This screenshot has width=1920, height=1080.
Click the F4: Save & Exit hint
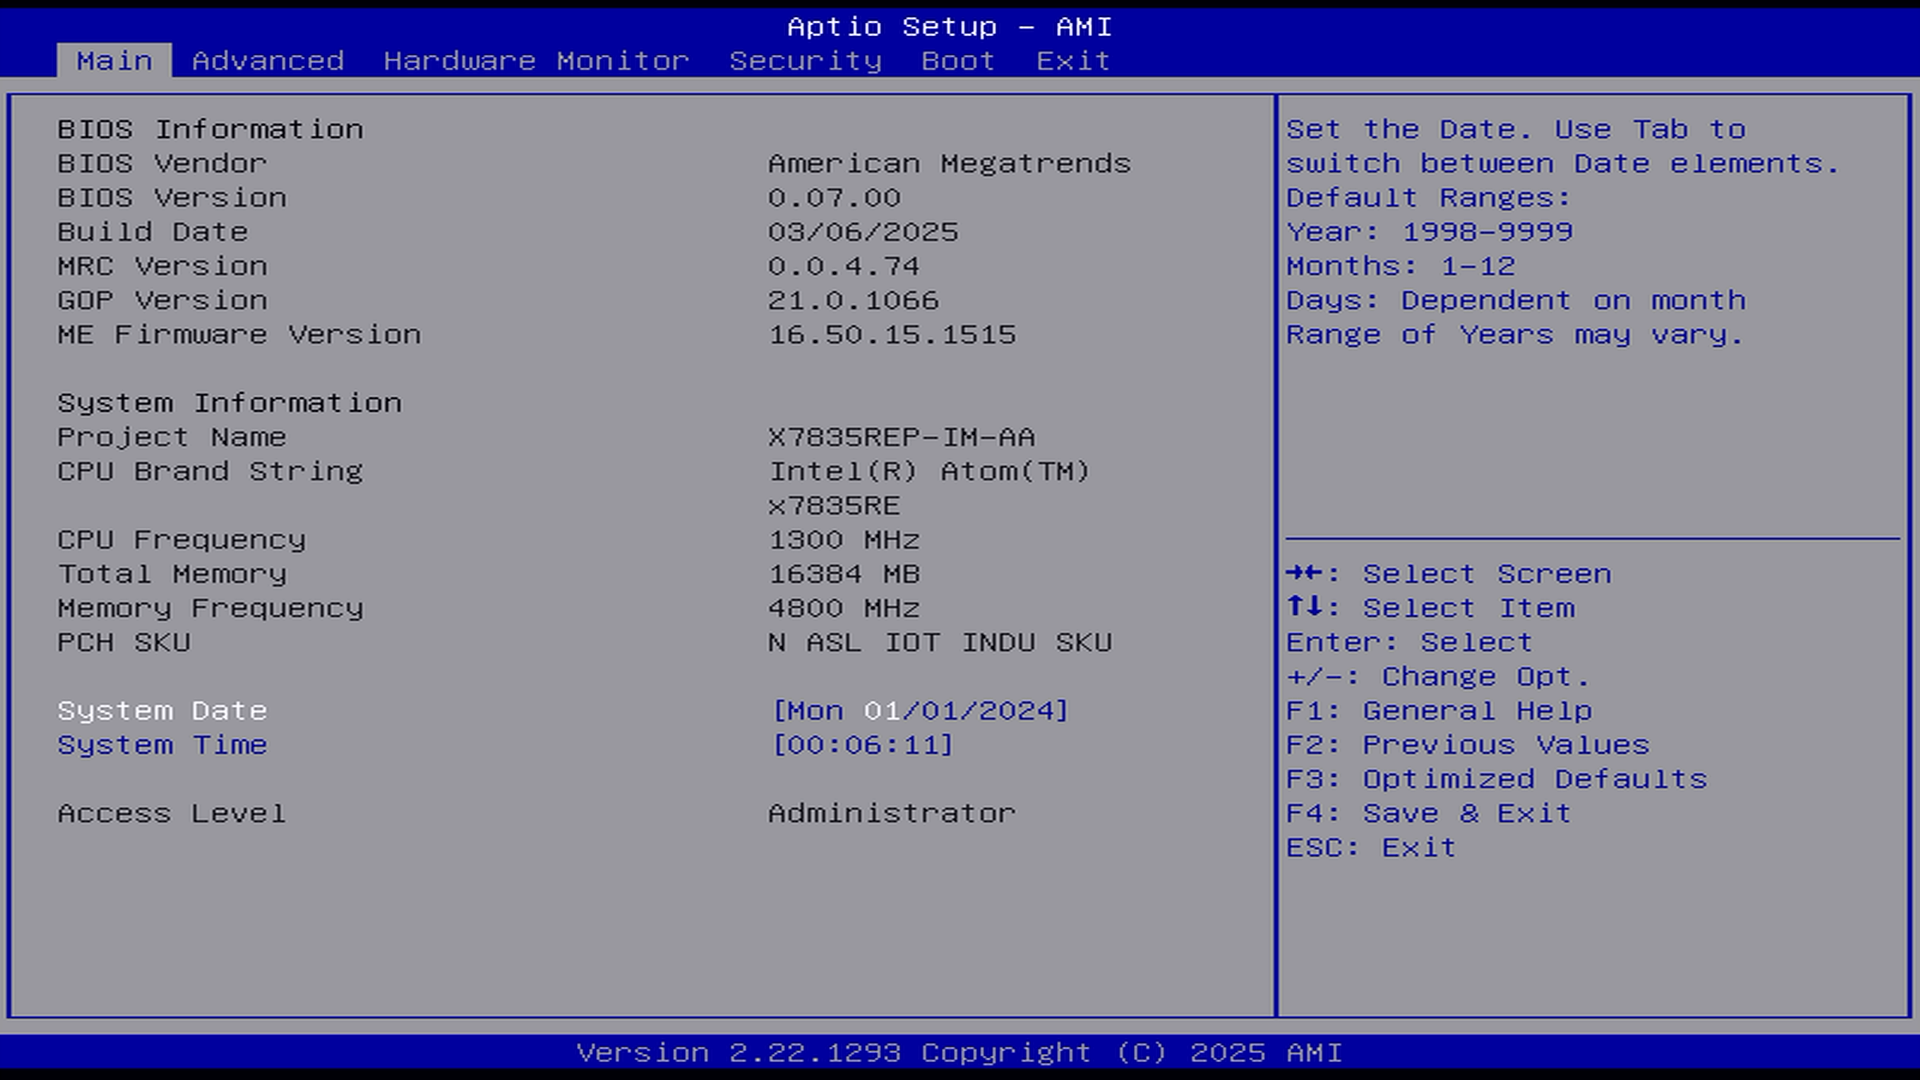tap(1428, 813)
